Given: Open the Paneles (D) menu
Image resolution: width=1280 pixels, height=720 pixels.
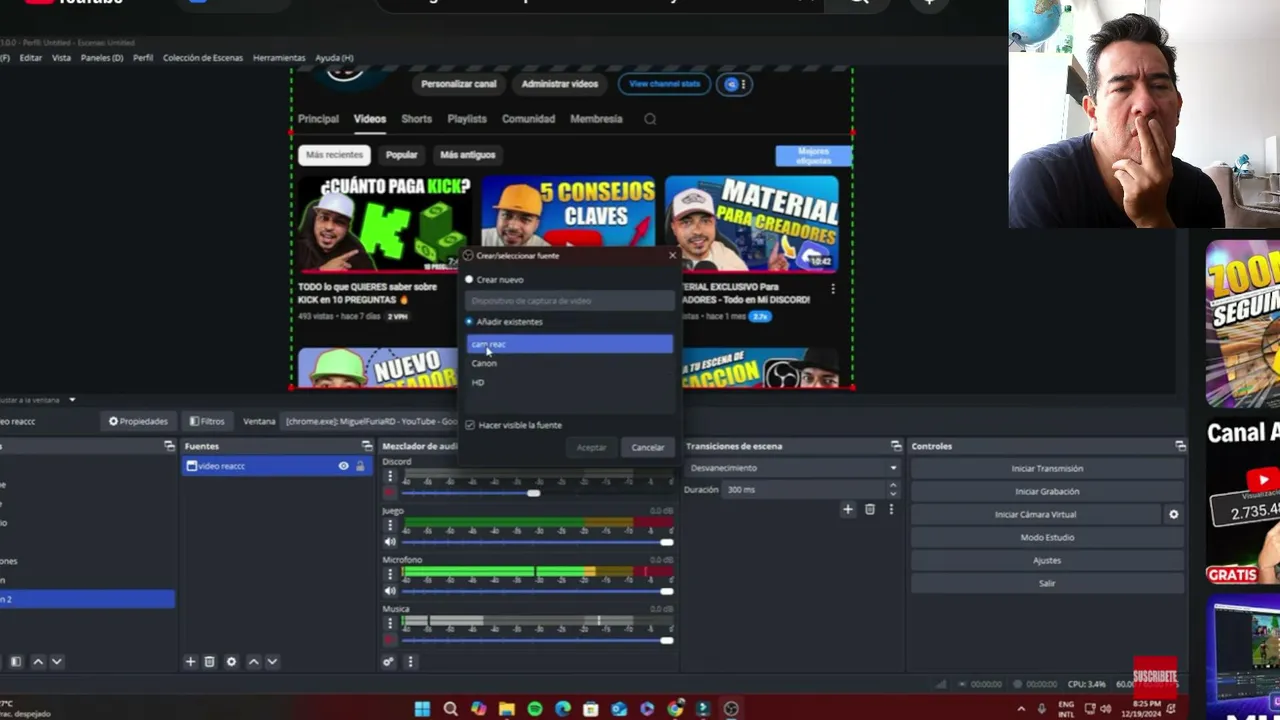Looking at the screenshot, I should tap(102, 58).
